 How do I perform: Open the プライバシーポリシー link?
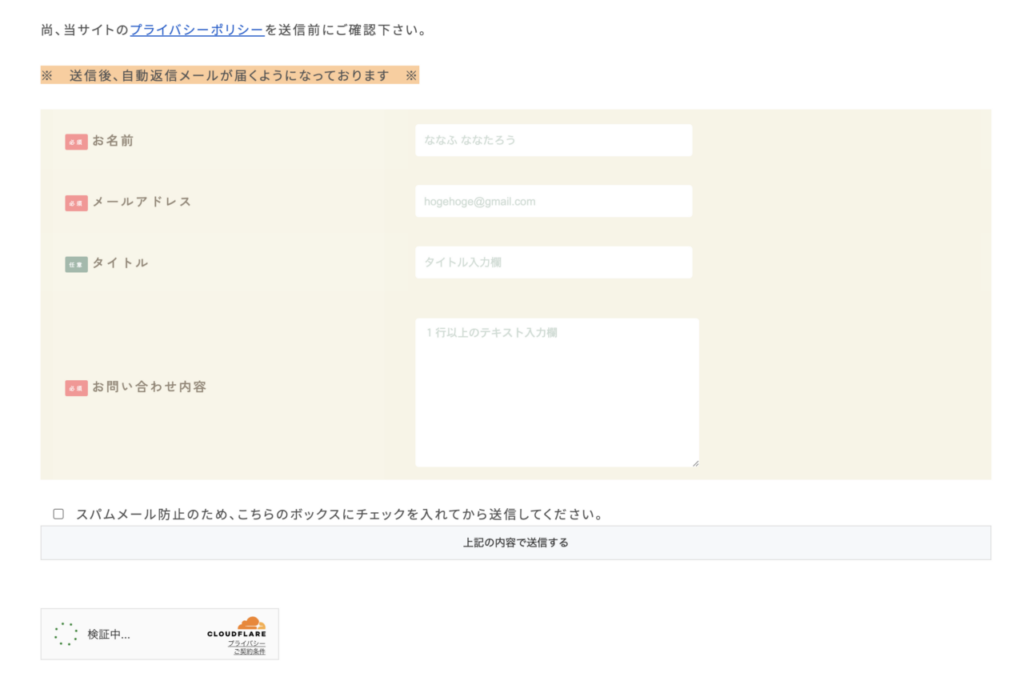[197, 30]
